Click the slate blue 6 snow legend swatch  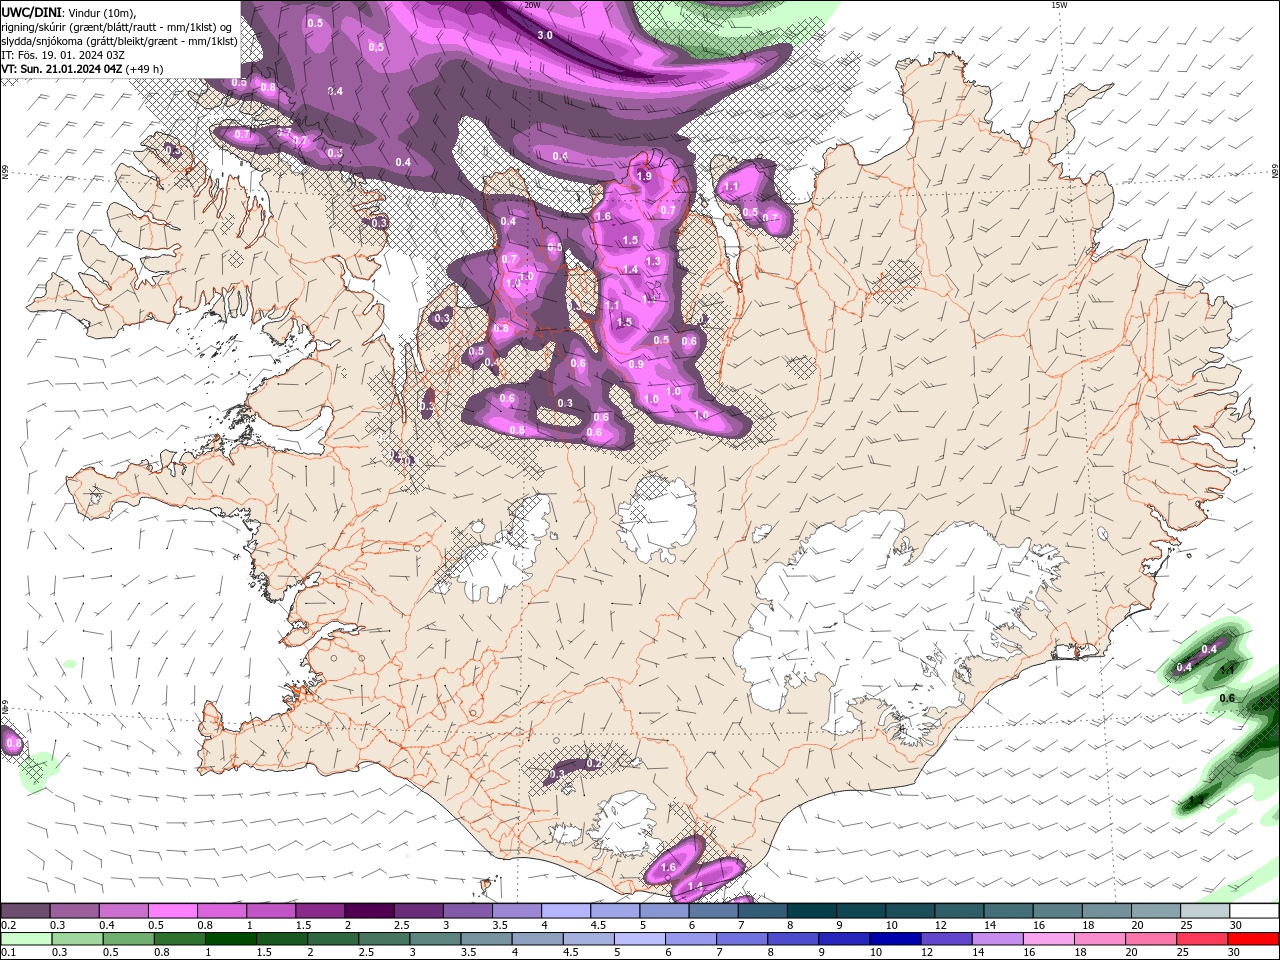(x=714, y=911)
